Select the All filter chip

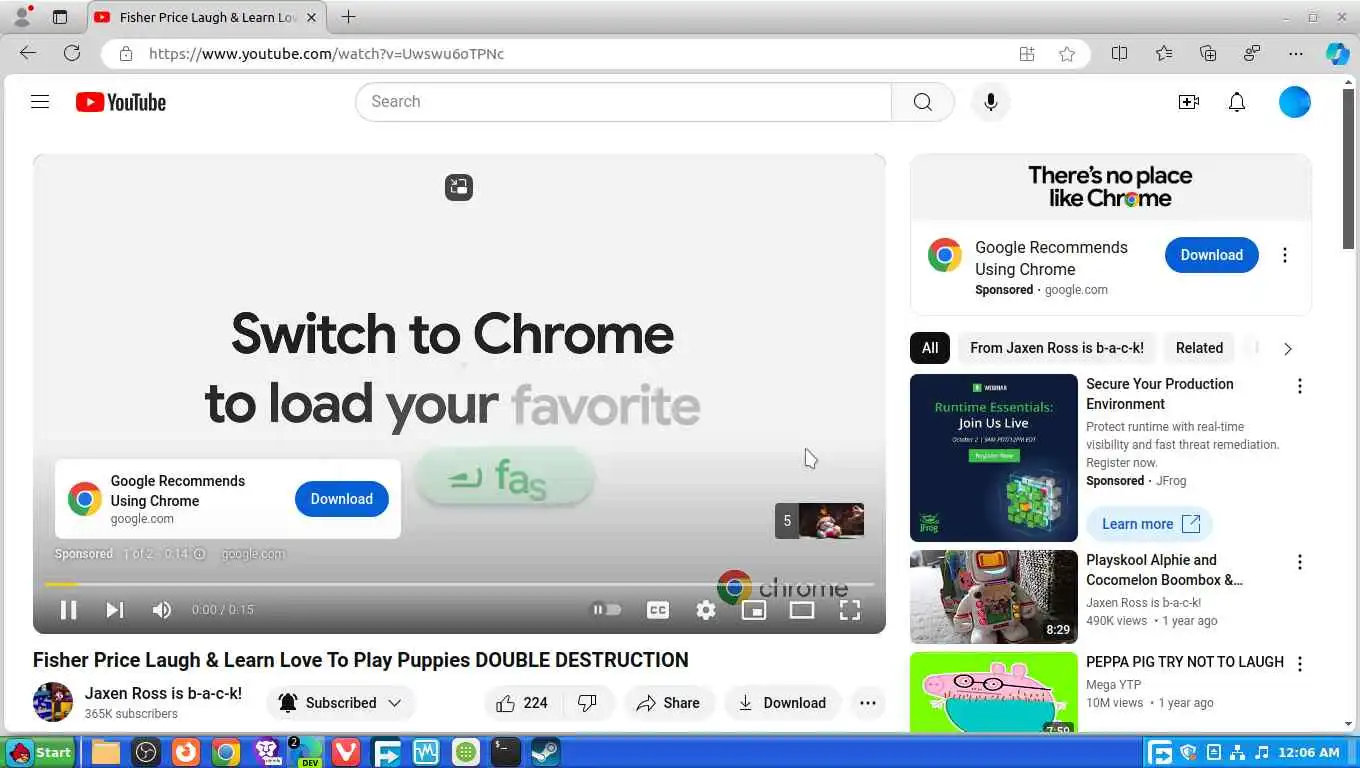(930, 348)
